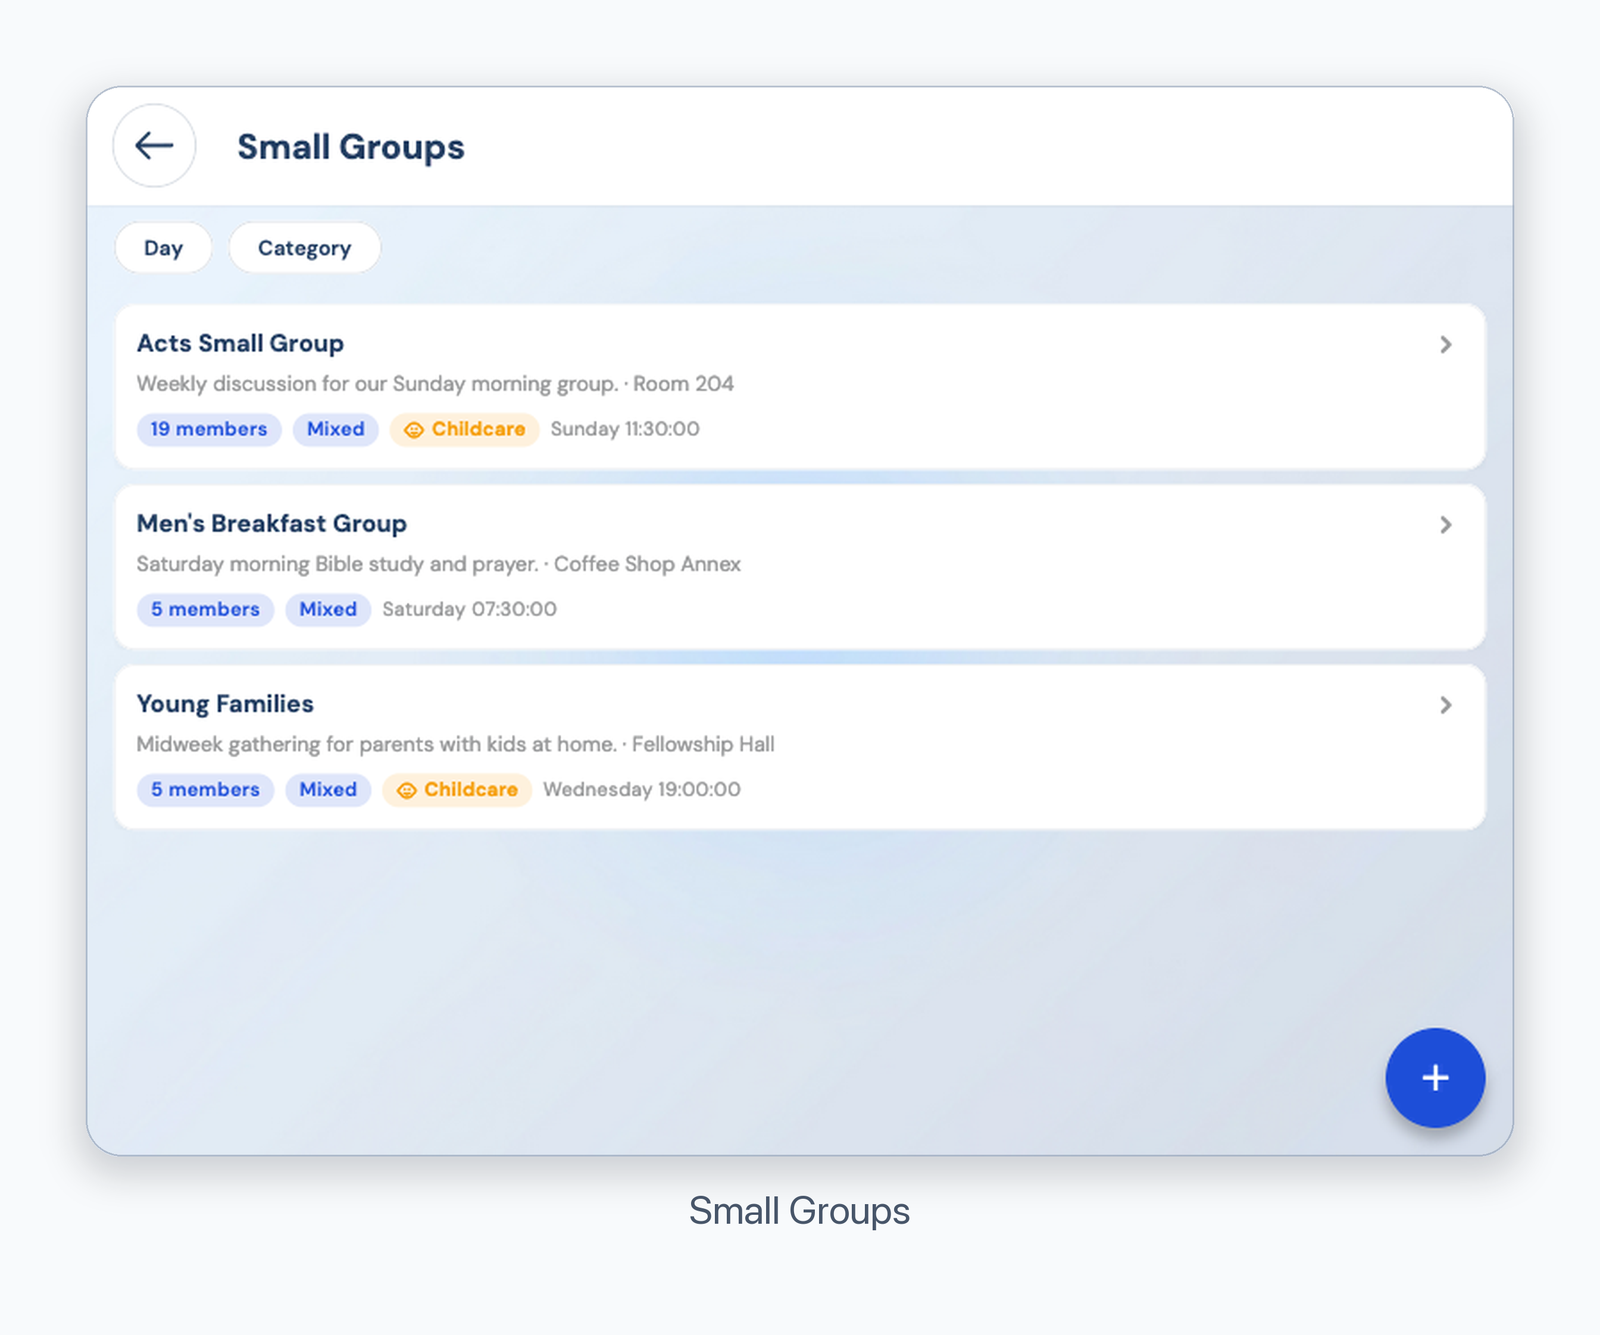Open the Men's Breakfast Group title

pos(272,523)
